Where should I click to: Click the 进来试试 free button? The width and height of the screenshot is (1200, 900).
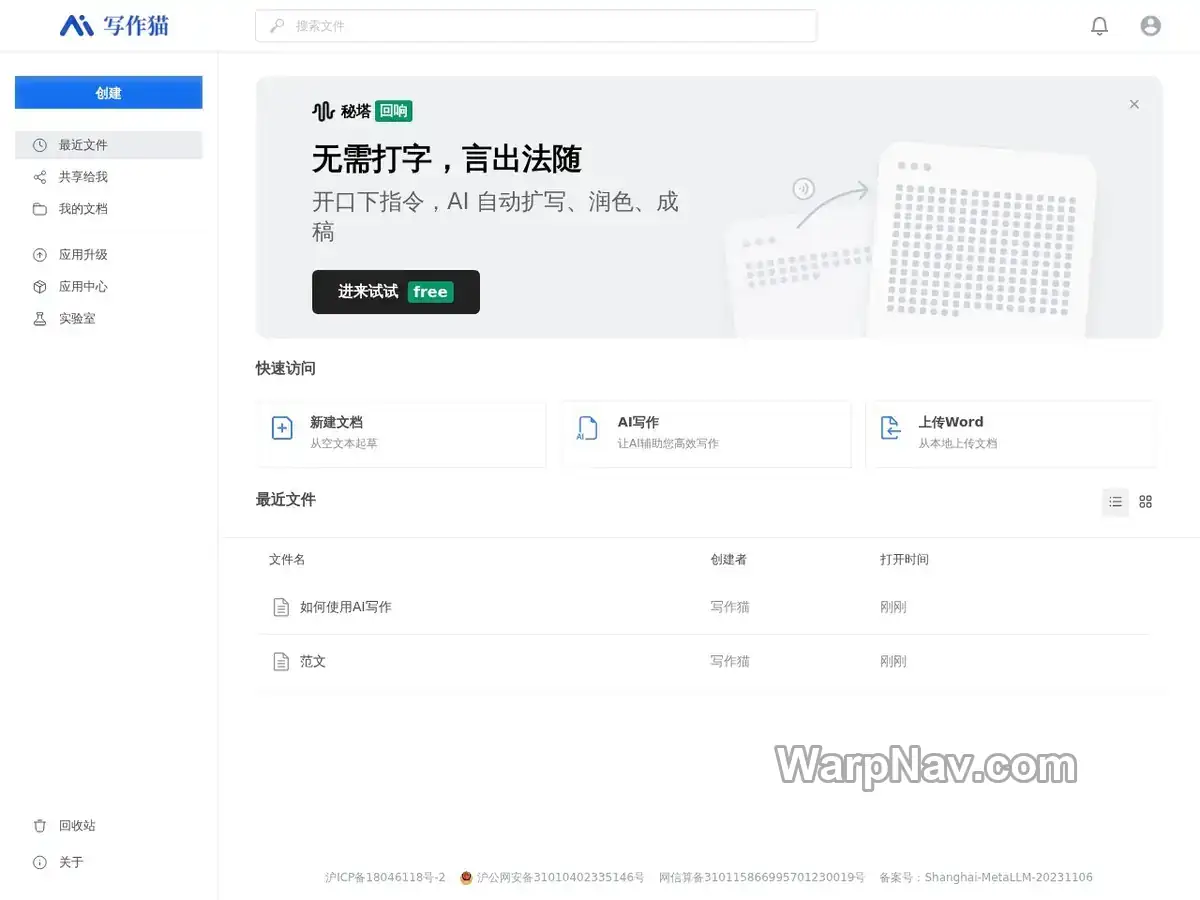pyautogui.click(x=396, y=292)
